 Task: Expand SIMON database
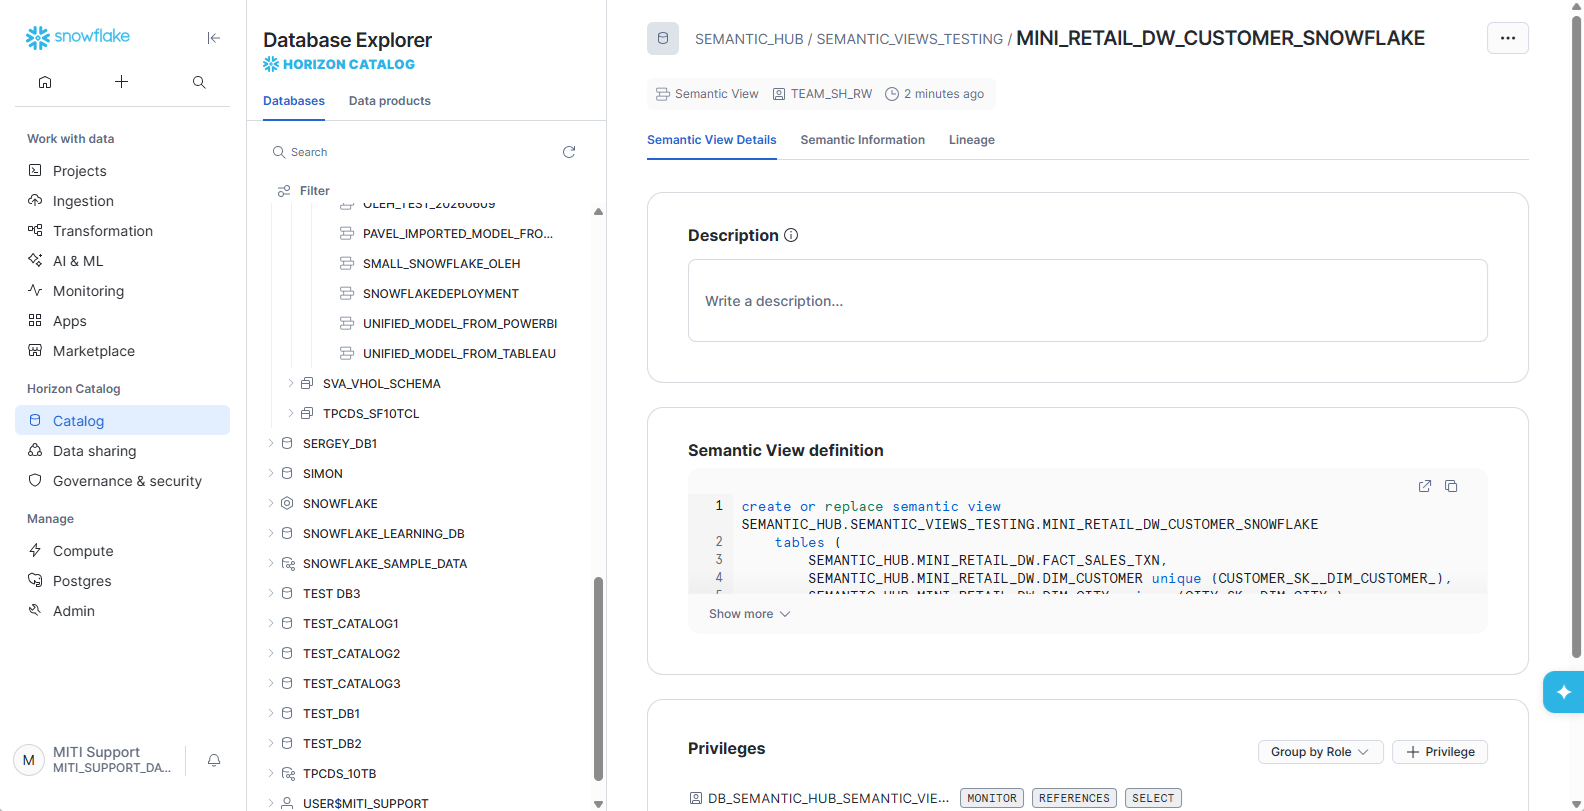271,473
